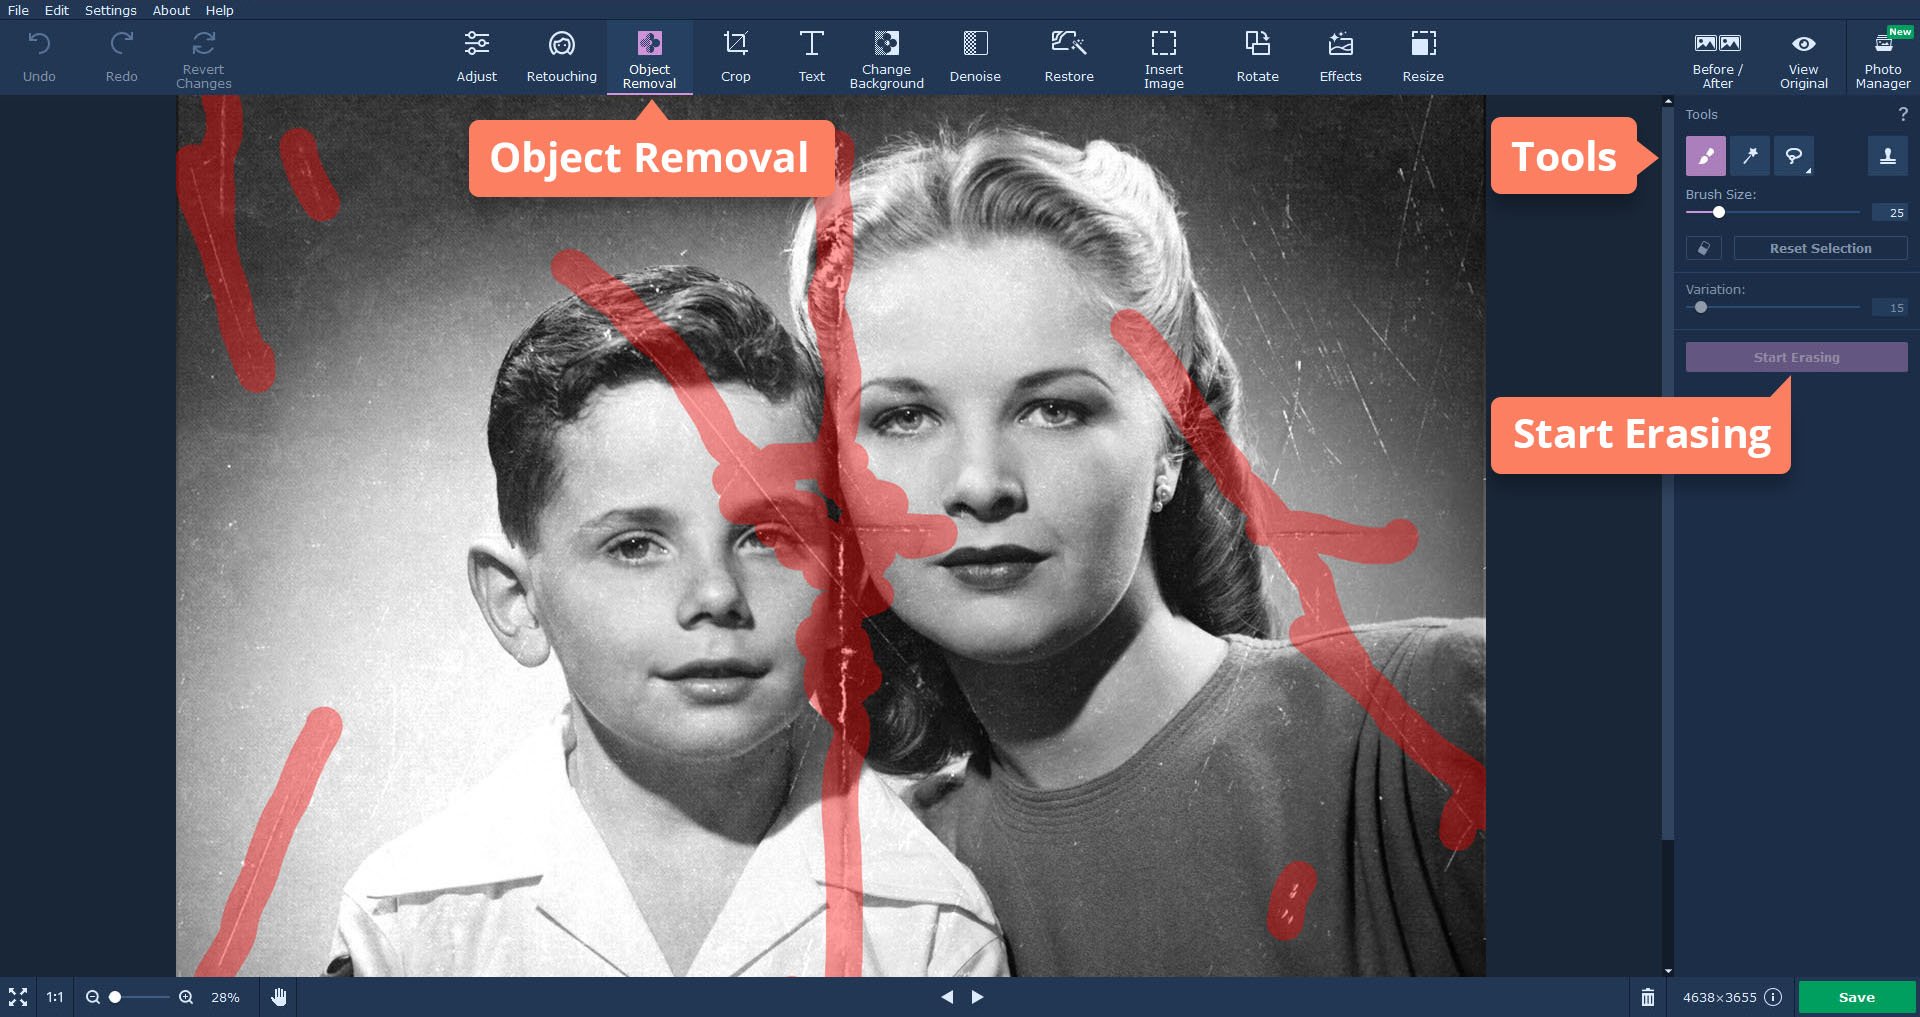Image resolution: width=1920 pixels, height=1017 pixels.
Task: Click the fit-to-screen icon
Action: point(18,997)
